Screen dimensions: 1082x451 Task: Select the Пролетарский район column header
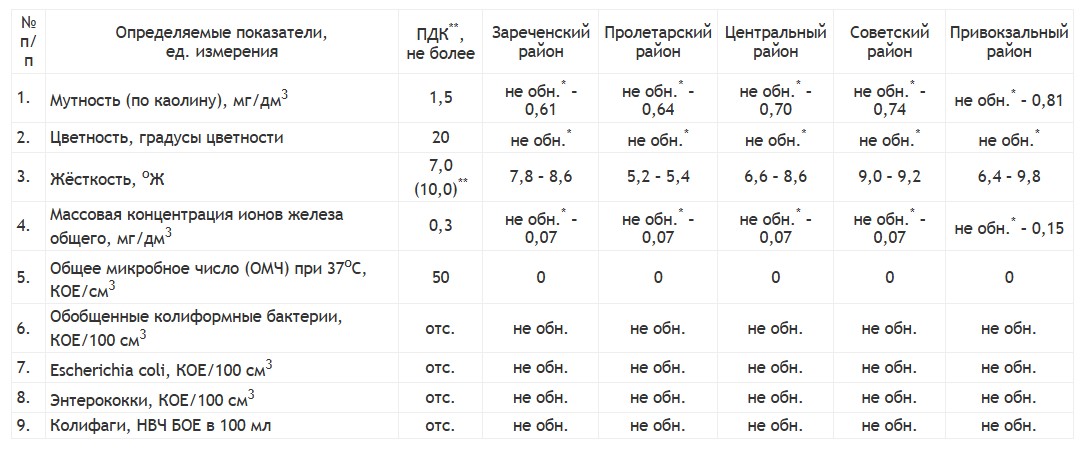(658, 42)
